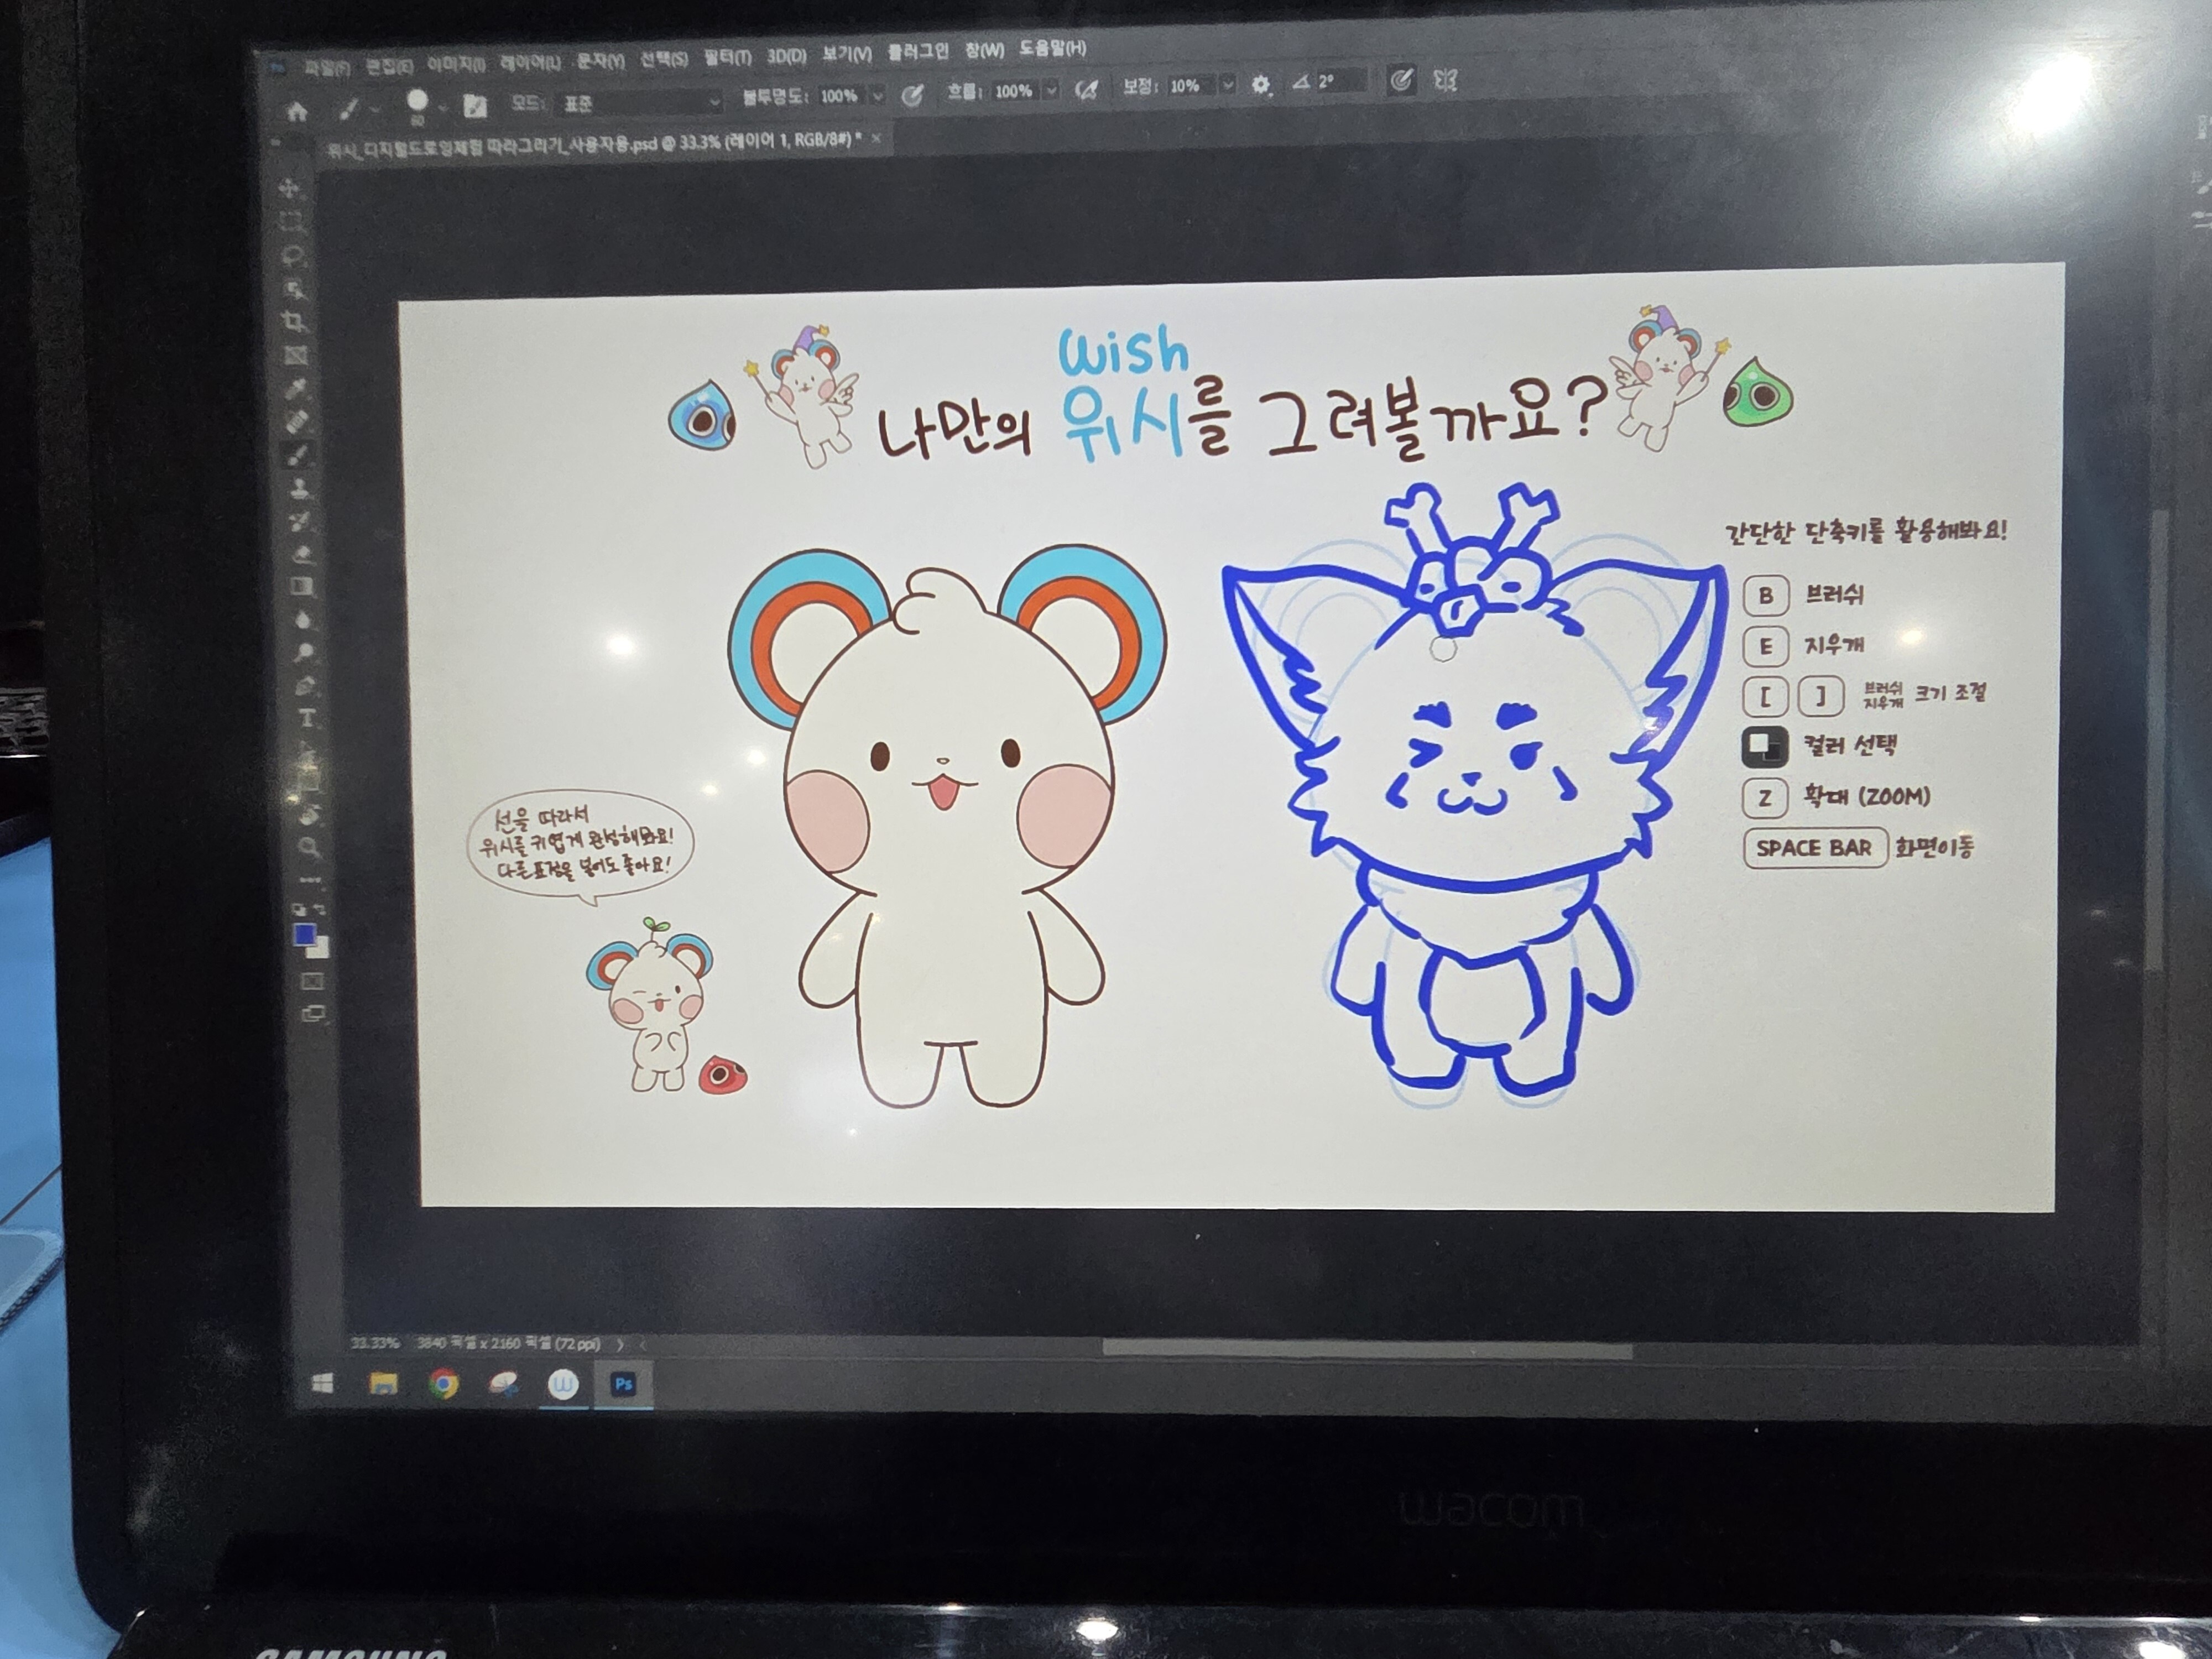Select the Crop tool

(293, 321)
